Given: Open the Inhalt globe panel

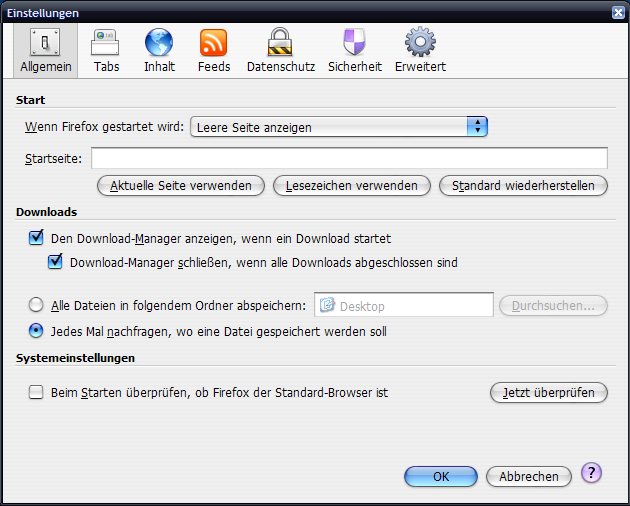Looking at the screenshot, I should (x=159, y=50).
